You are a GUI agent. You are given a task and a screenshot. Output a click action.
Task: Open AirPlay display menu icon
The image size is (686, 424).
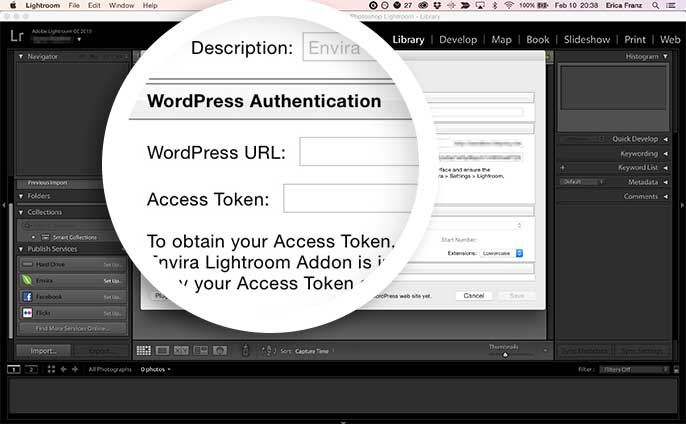point(480,5)
